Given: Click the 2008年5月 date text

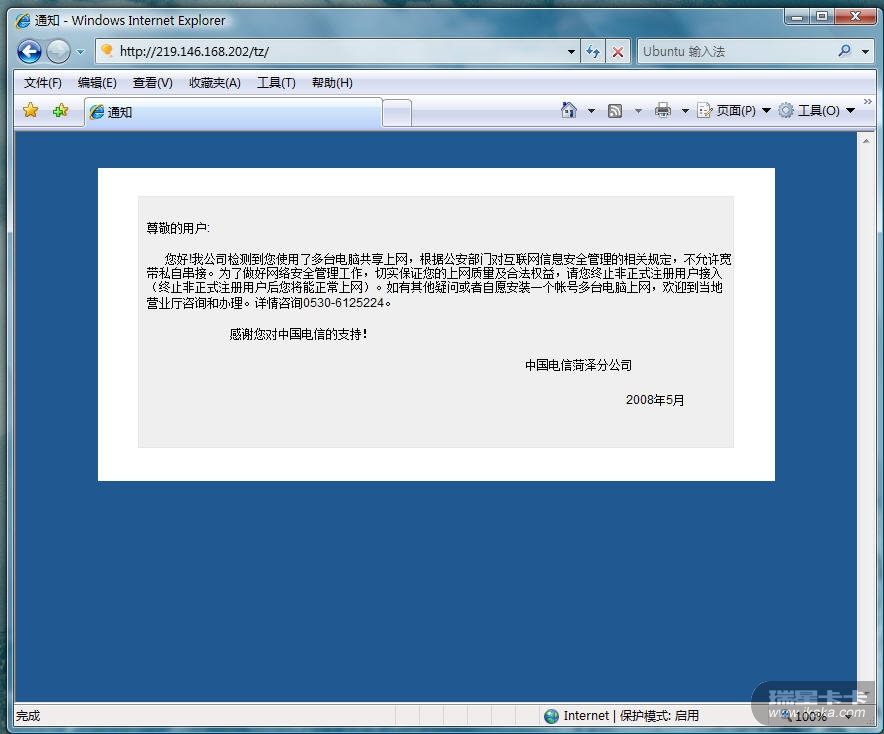Looking at the screenshot, I should pos(655,400).
